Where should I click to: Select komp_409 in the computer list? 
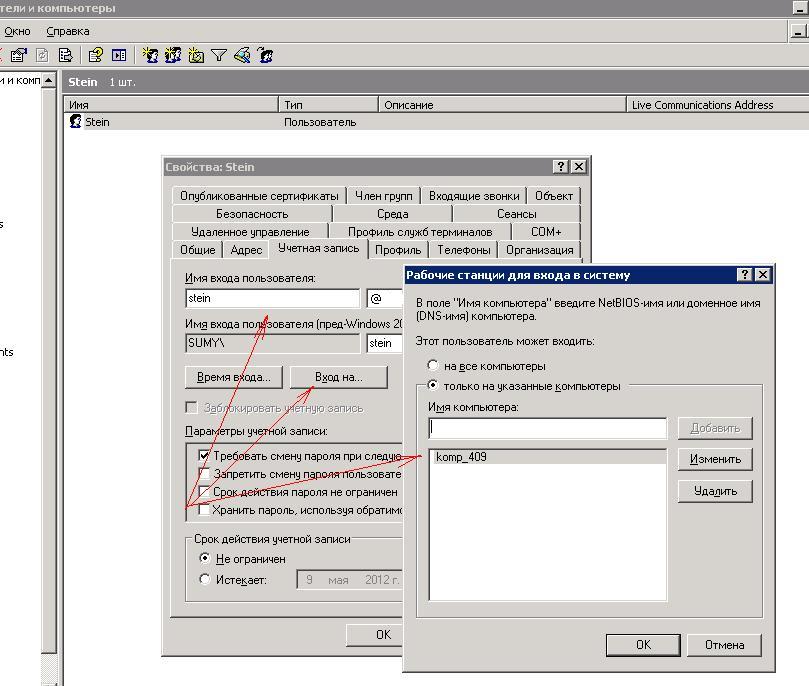pyautogui.click(x=462, y=457)
